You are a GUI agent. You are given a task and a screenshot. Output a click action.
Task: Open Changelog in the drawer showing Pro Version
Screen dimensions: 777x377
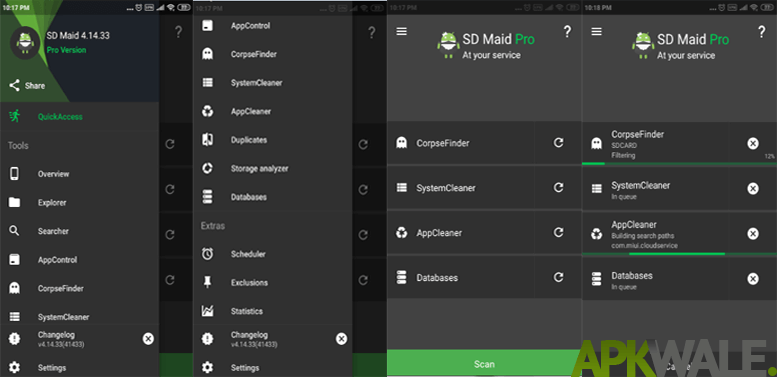point(69,339)
